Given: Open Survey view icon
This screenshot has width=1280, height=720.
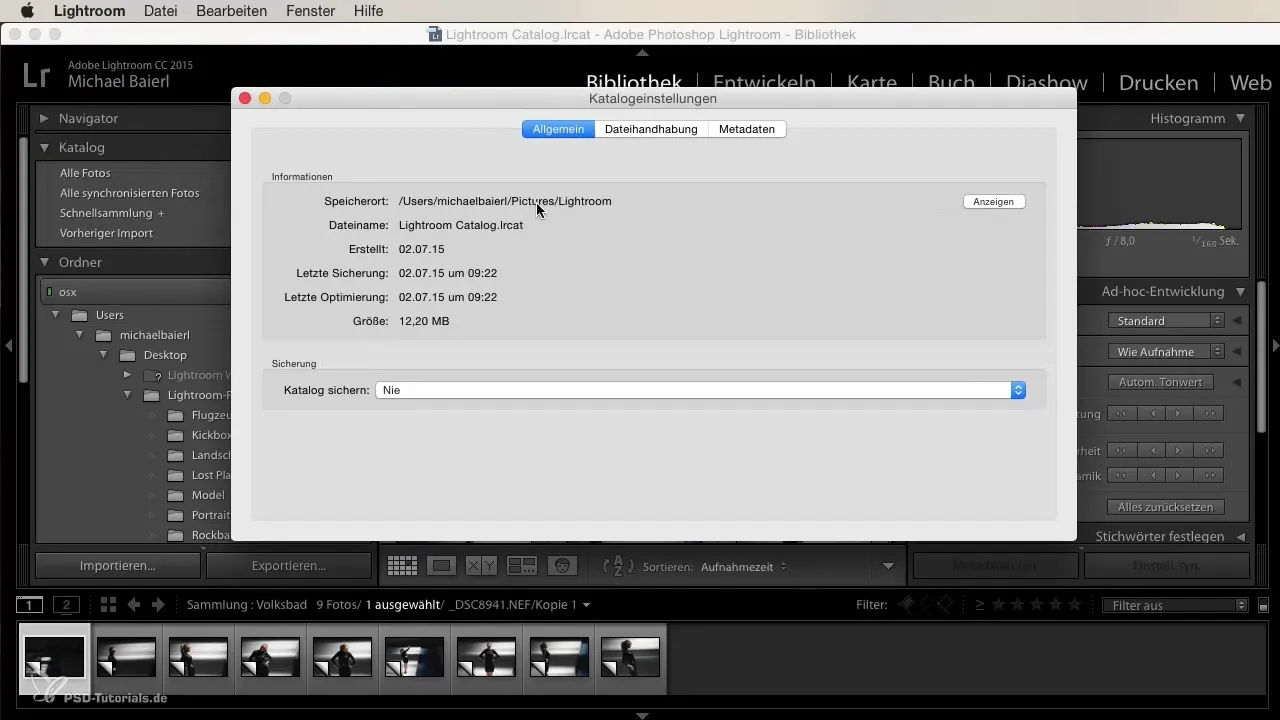Looking at the screenshot, I should (x=522, y=566).
